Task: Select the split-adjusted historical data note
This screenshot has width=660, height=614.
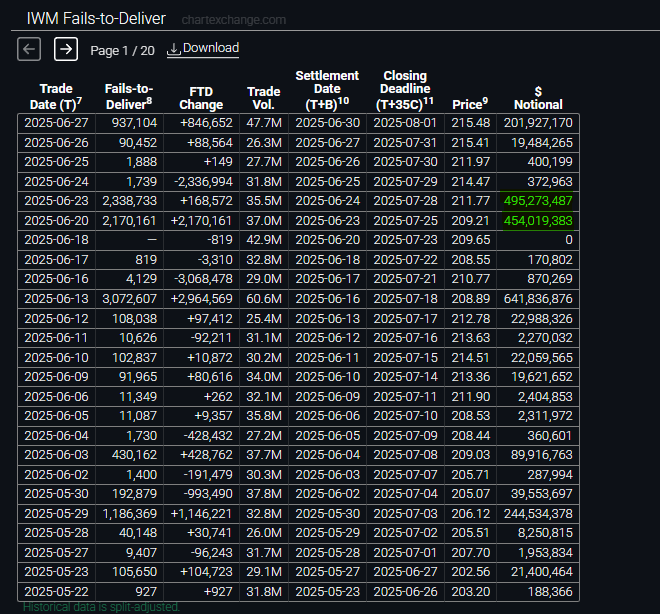Action: 101,607
